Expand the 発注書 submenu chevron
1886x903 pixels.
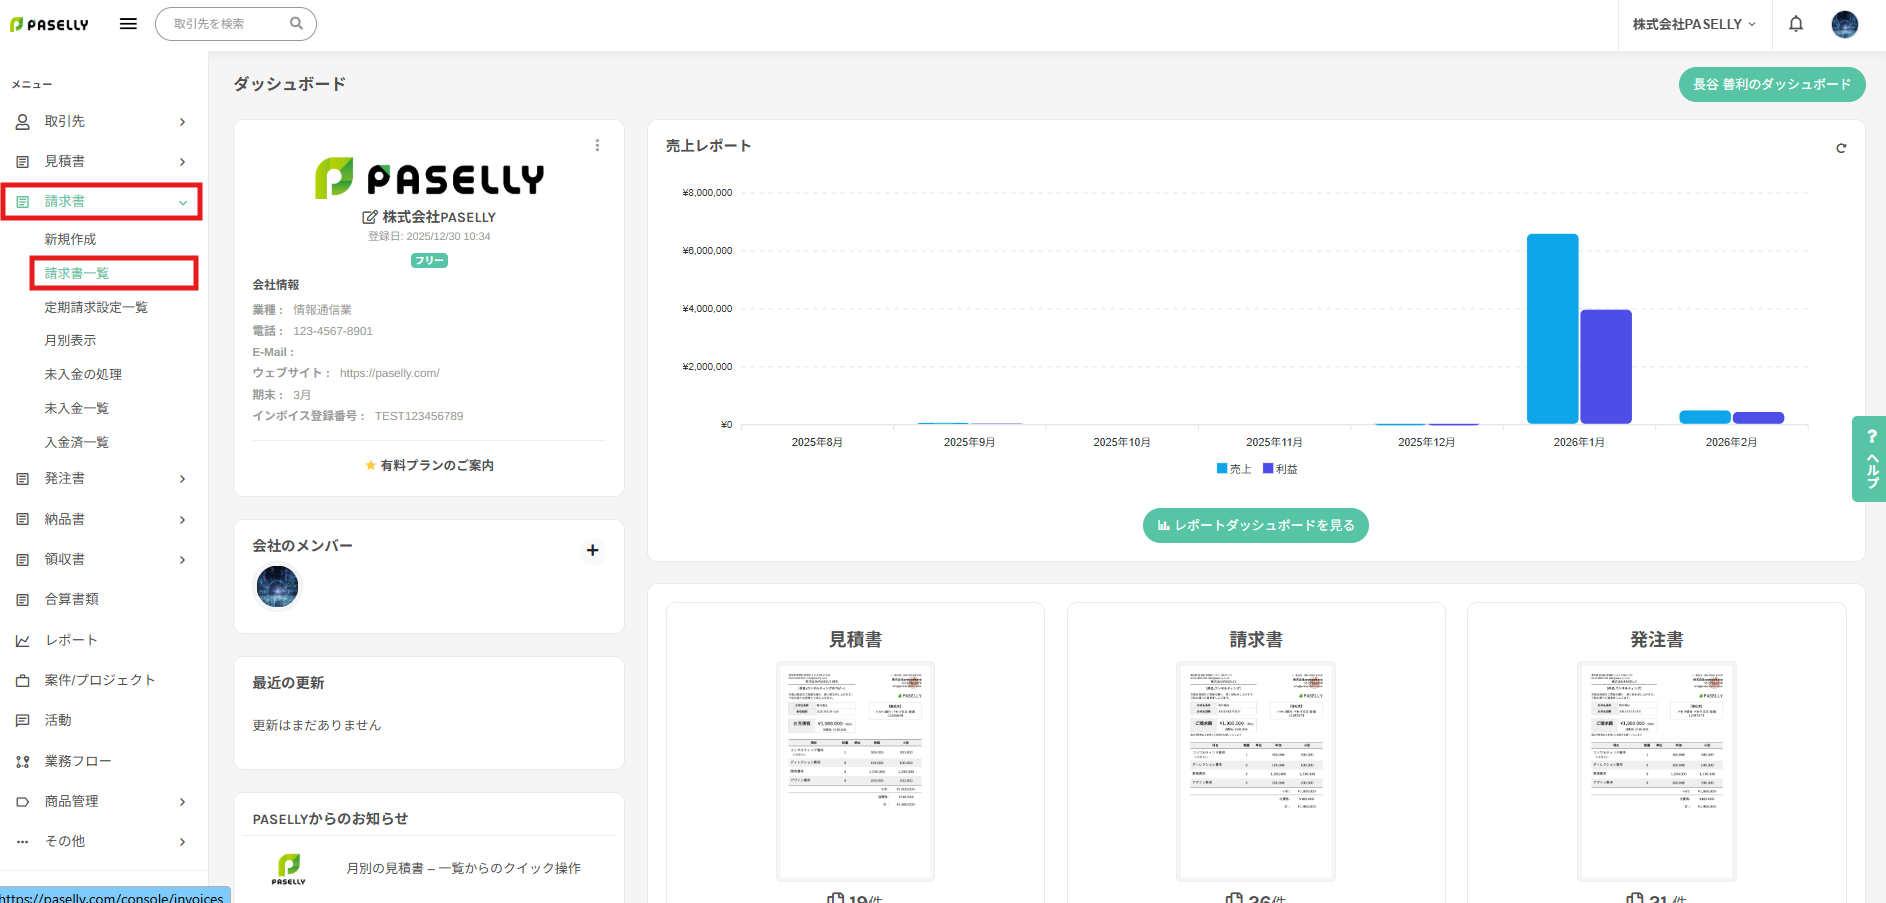click(182, 479)
